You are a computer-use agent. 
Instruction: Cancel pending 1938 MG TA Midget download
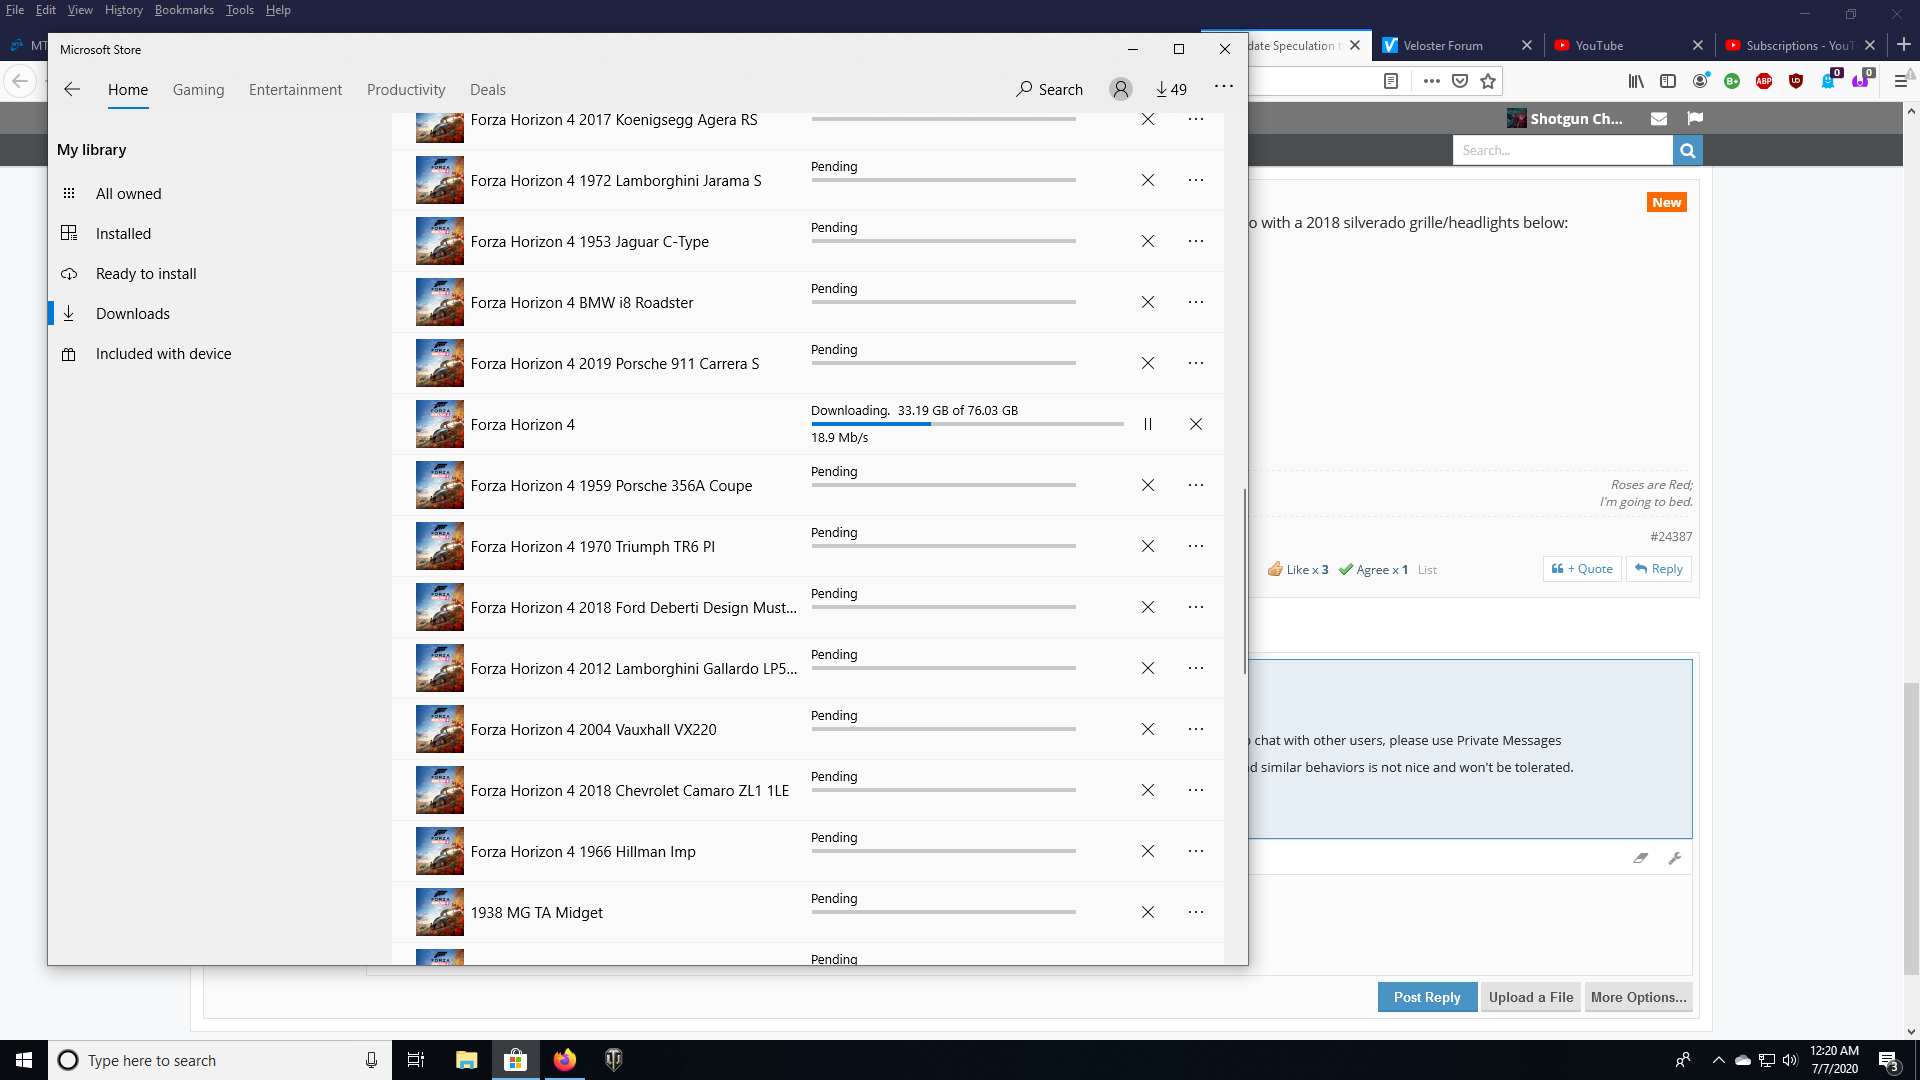click(1148, 912)
